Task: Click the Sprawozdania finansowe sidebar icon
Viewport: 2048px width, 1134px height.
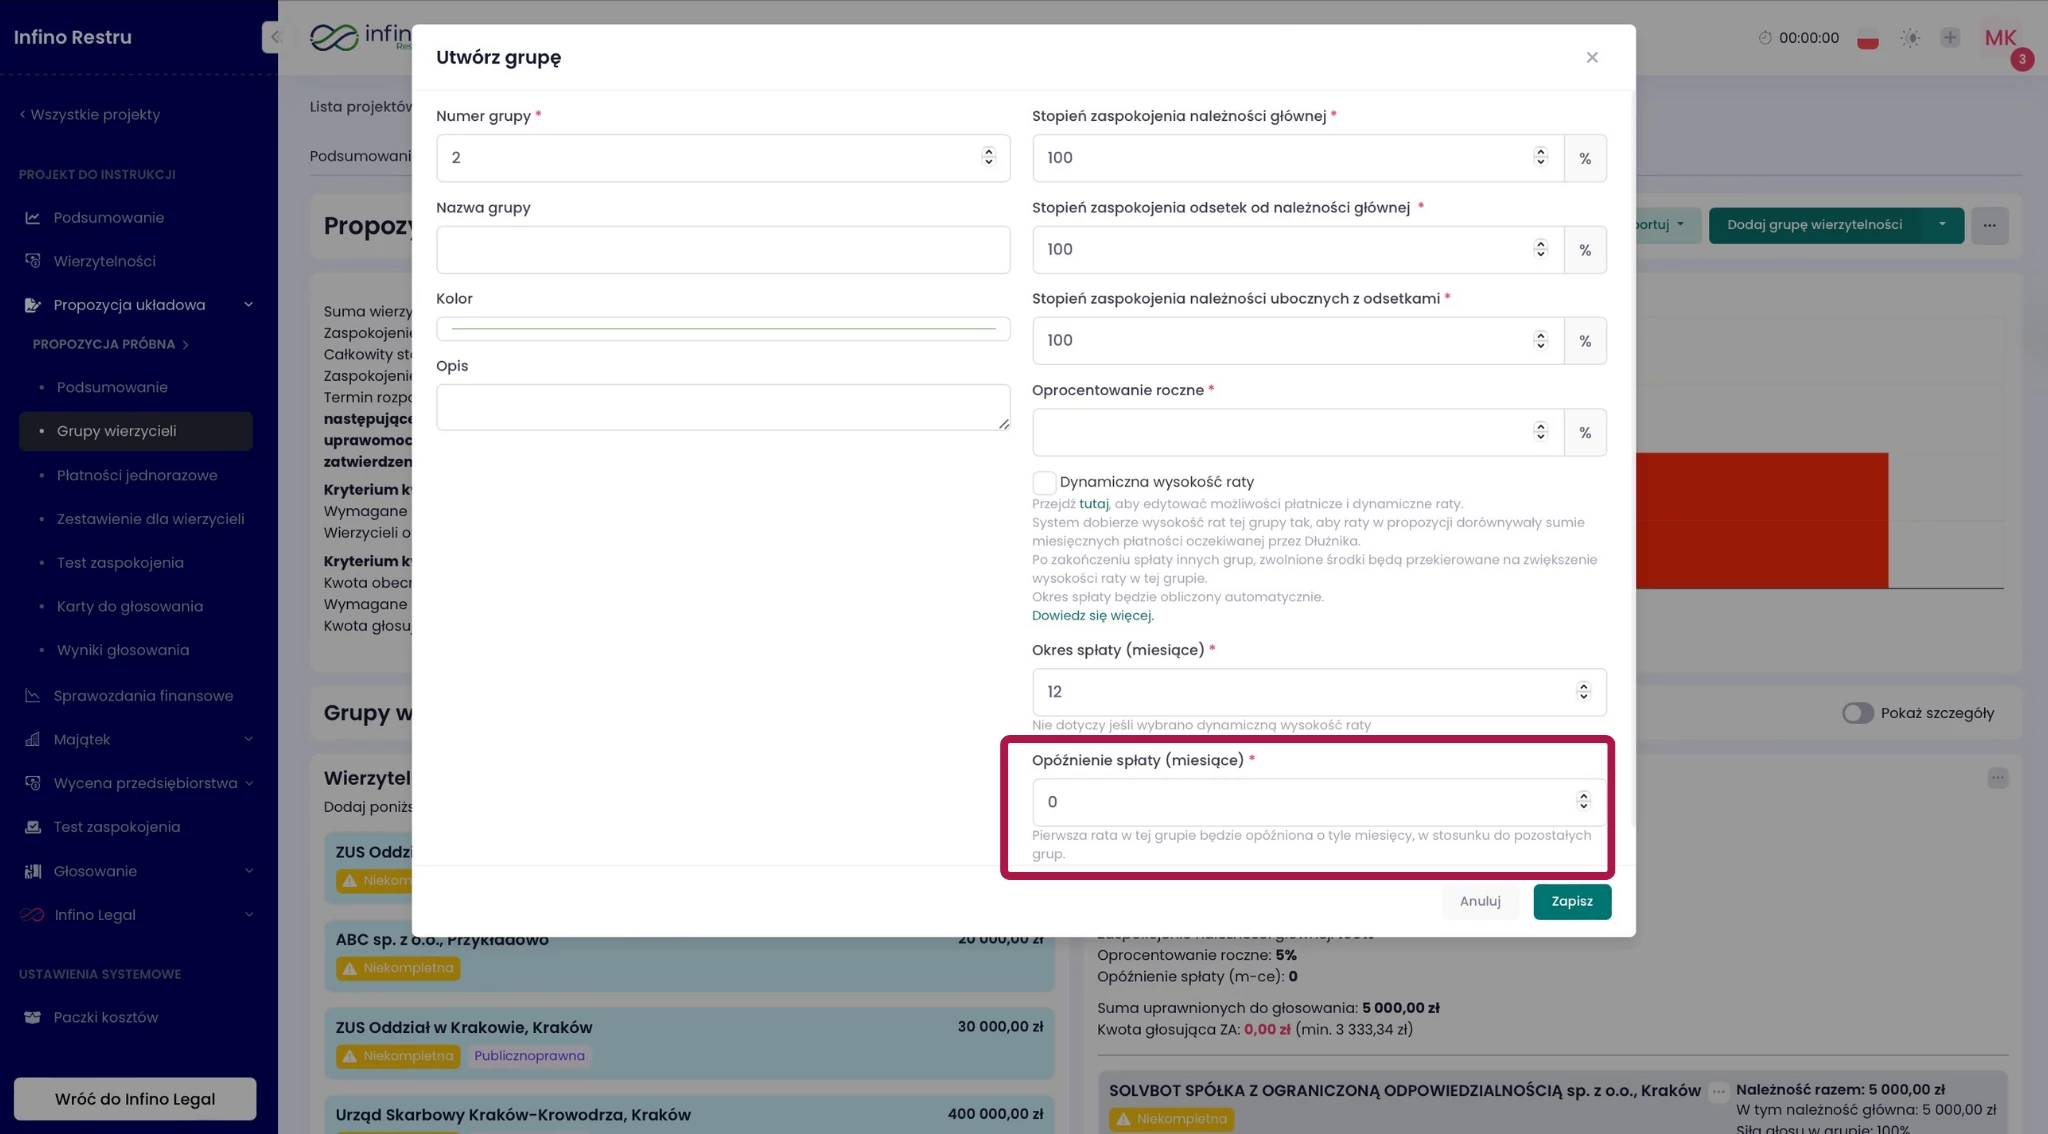Action: coord(33,696)
